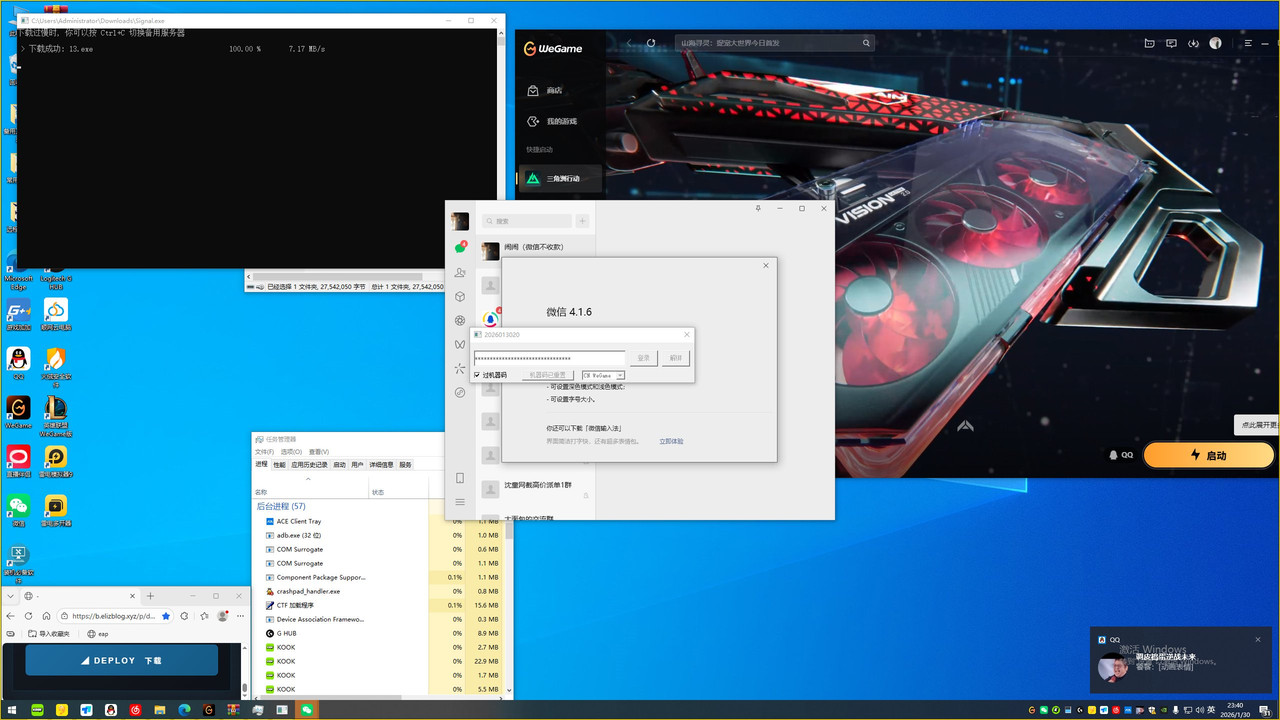Viewport: 1280px width, 720px height.
Task: Open the WeChat chats icon in sidebar
Action: pyautogui.click(x=460, y=247)
